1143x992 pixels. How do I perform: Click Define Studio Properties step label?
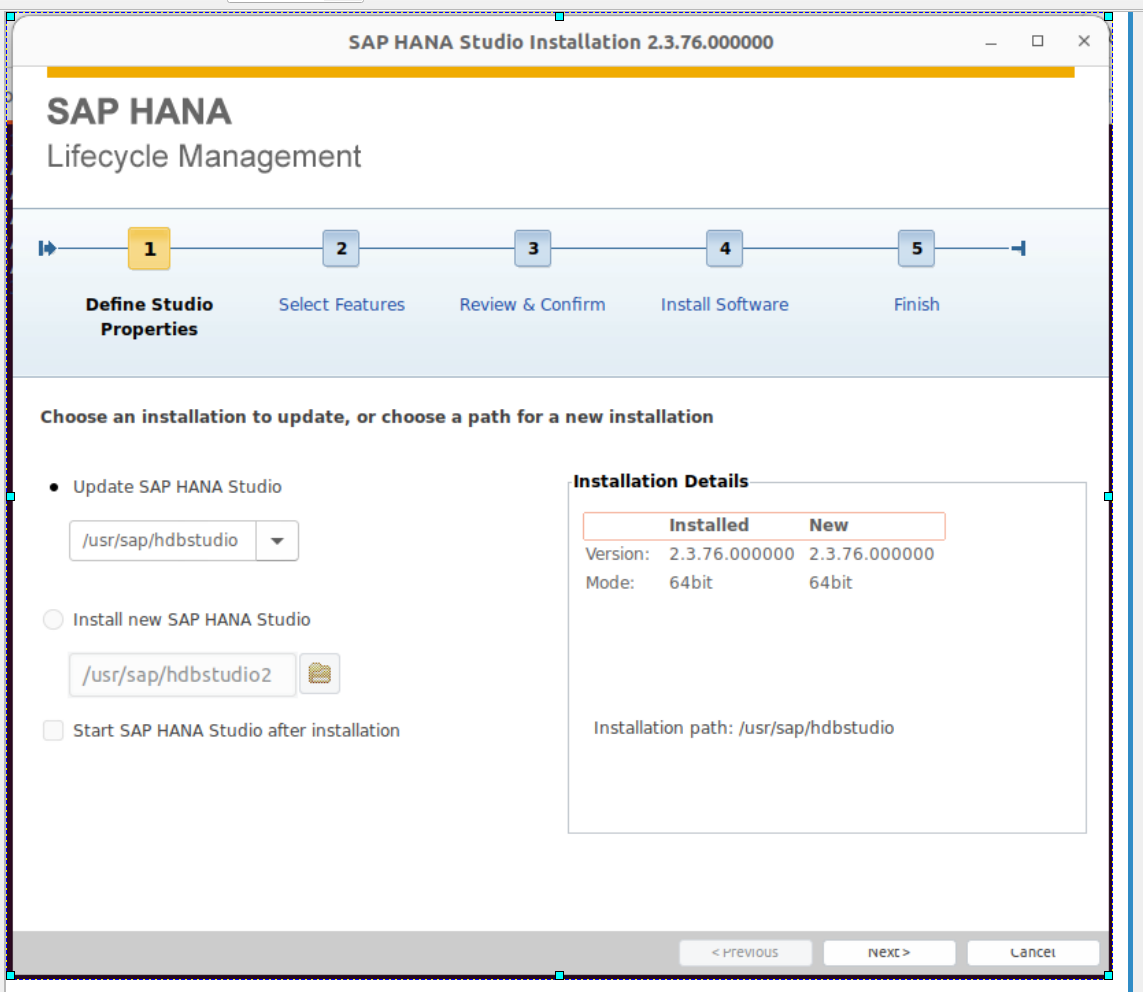tap(149, 316)
